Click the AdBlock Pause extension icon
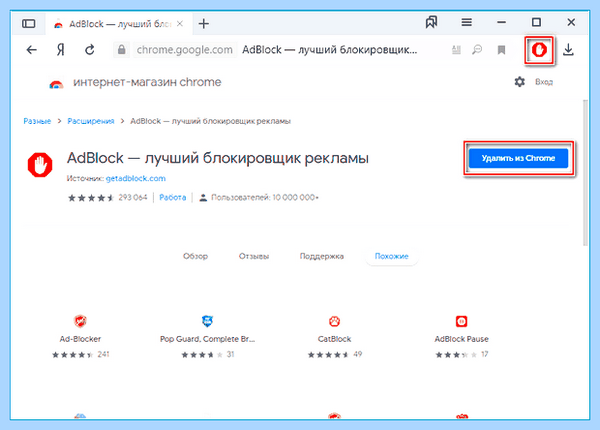The width and height of the screenshot is (600, 430). pos(461,321)
